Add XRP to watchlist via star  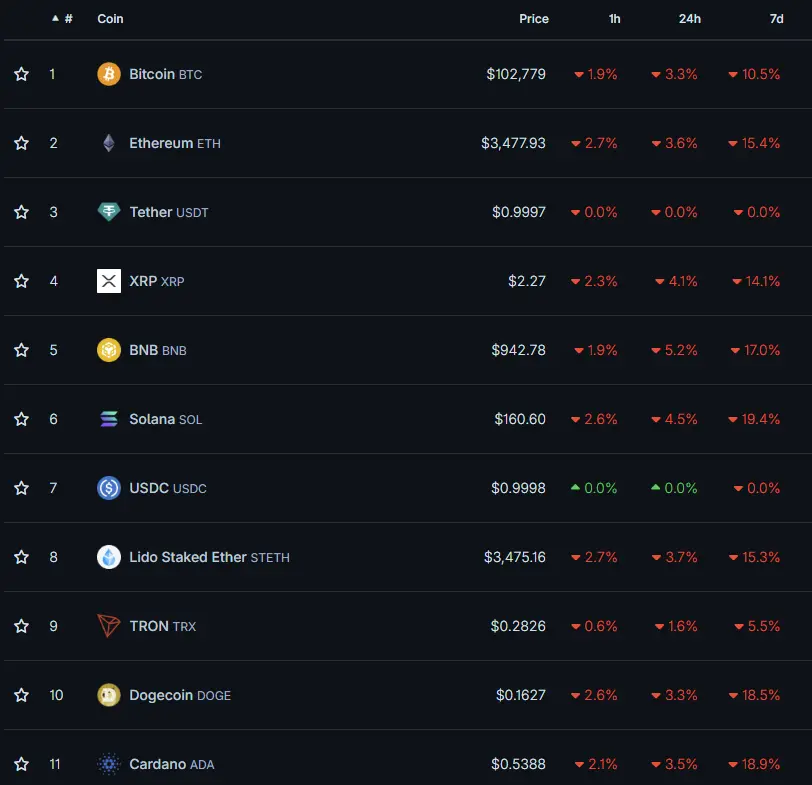click(21, 281)
